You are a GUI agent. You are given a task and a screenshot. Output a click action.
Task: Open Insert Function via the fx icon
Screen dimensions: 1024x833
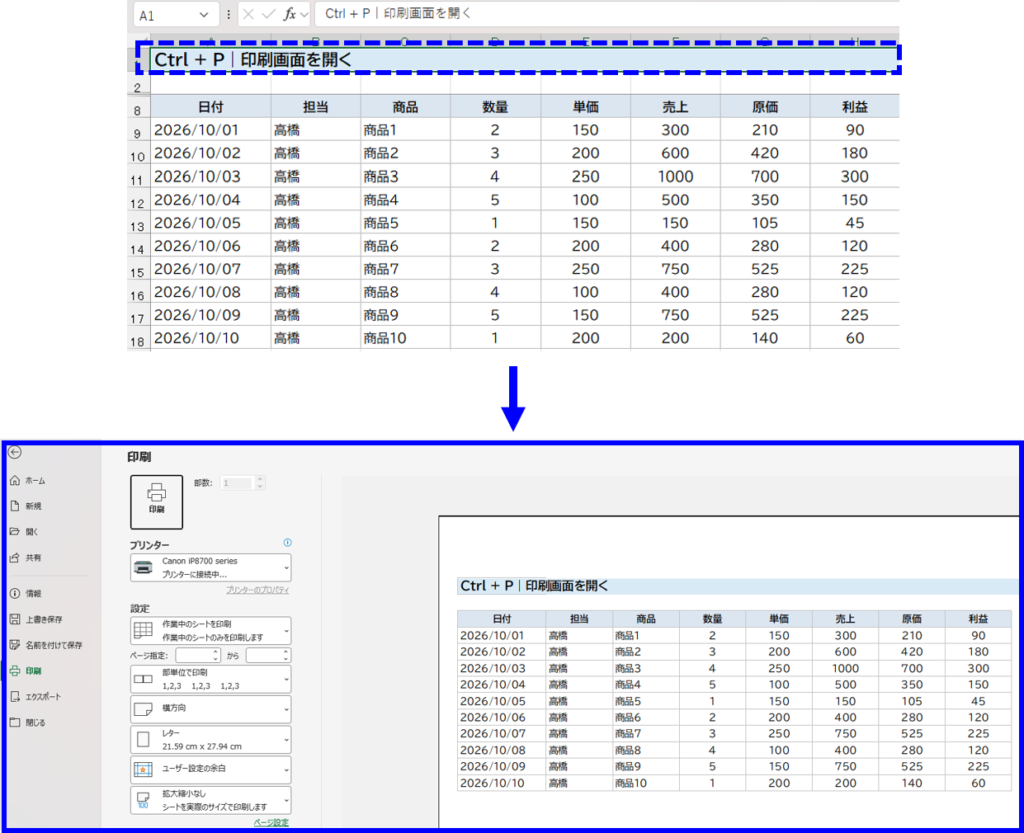(x=289, y=14)
